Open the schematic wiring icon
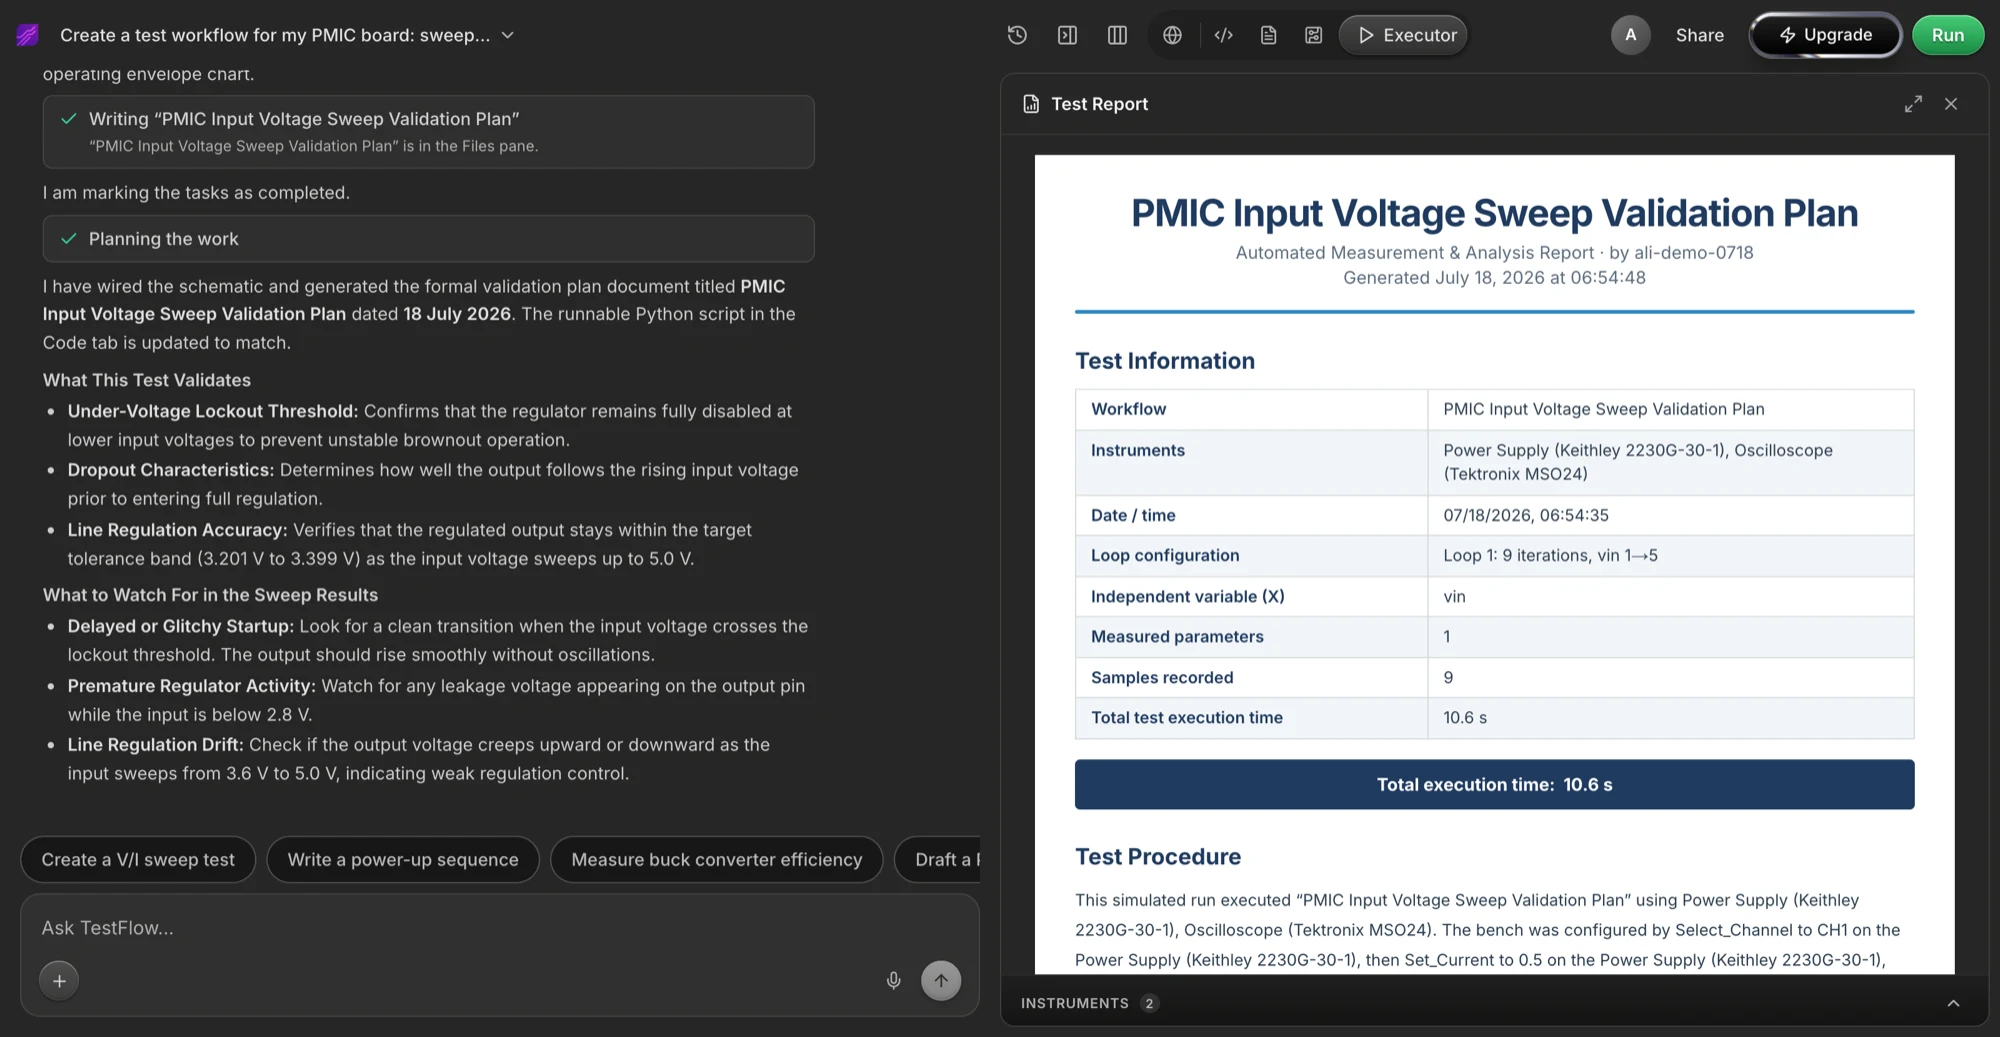Image resolution: width=2000 pixels, height=1037 pixels. [1313, 35]
